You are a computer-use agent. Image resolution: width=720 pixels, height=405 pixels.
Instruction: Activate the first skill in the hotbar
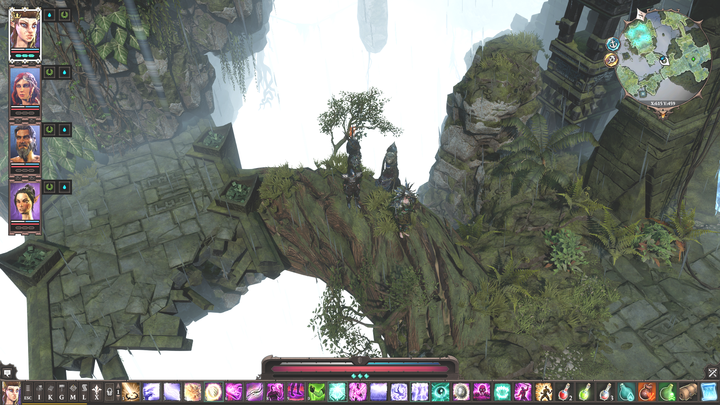click(131, 392)
